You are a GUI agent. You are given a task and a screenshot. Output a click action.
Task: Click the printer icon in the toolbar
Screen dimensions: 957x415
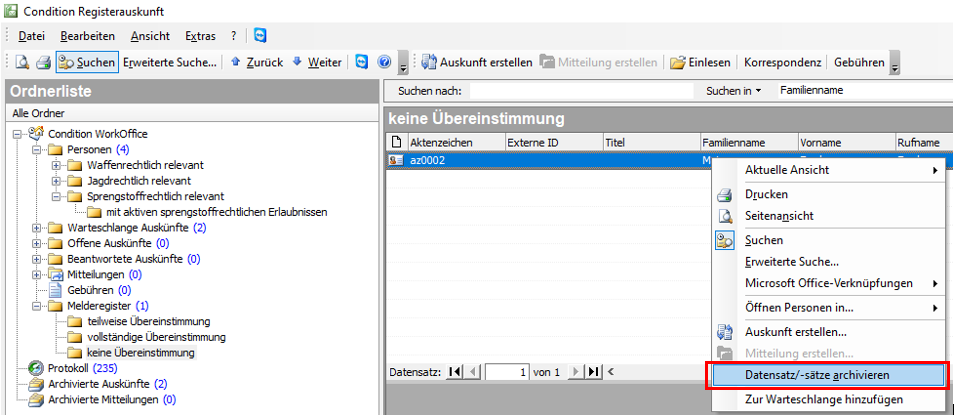click(x=43, y=62)
